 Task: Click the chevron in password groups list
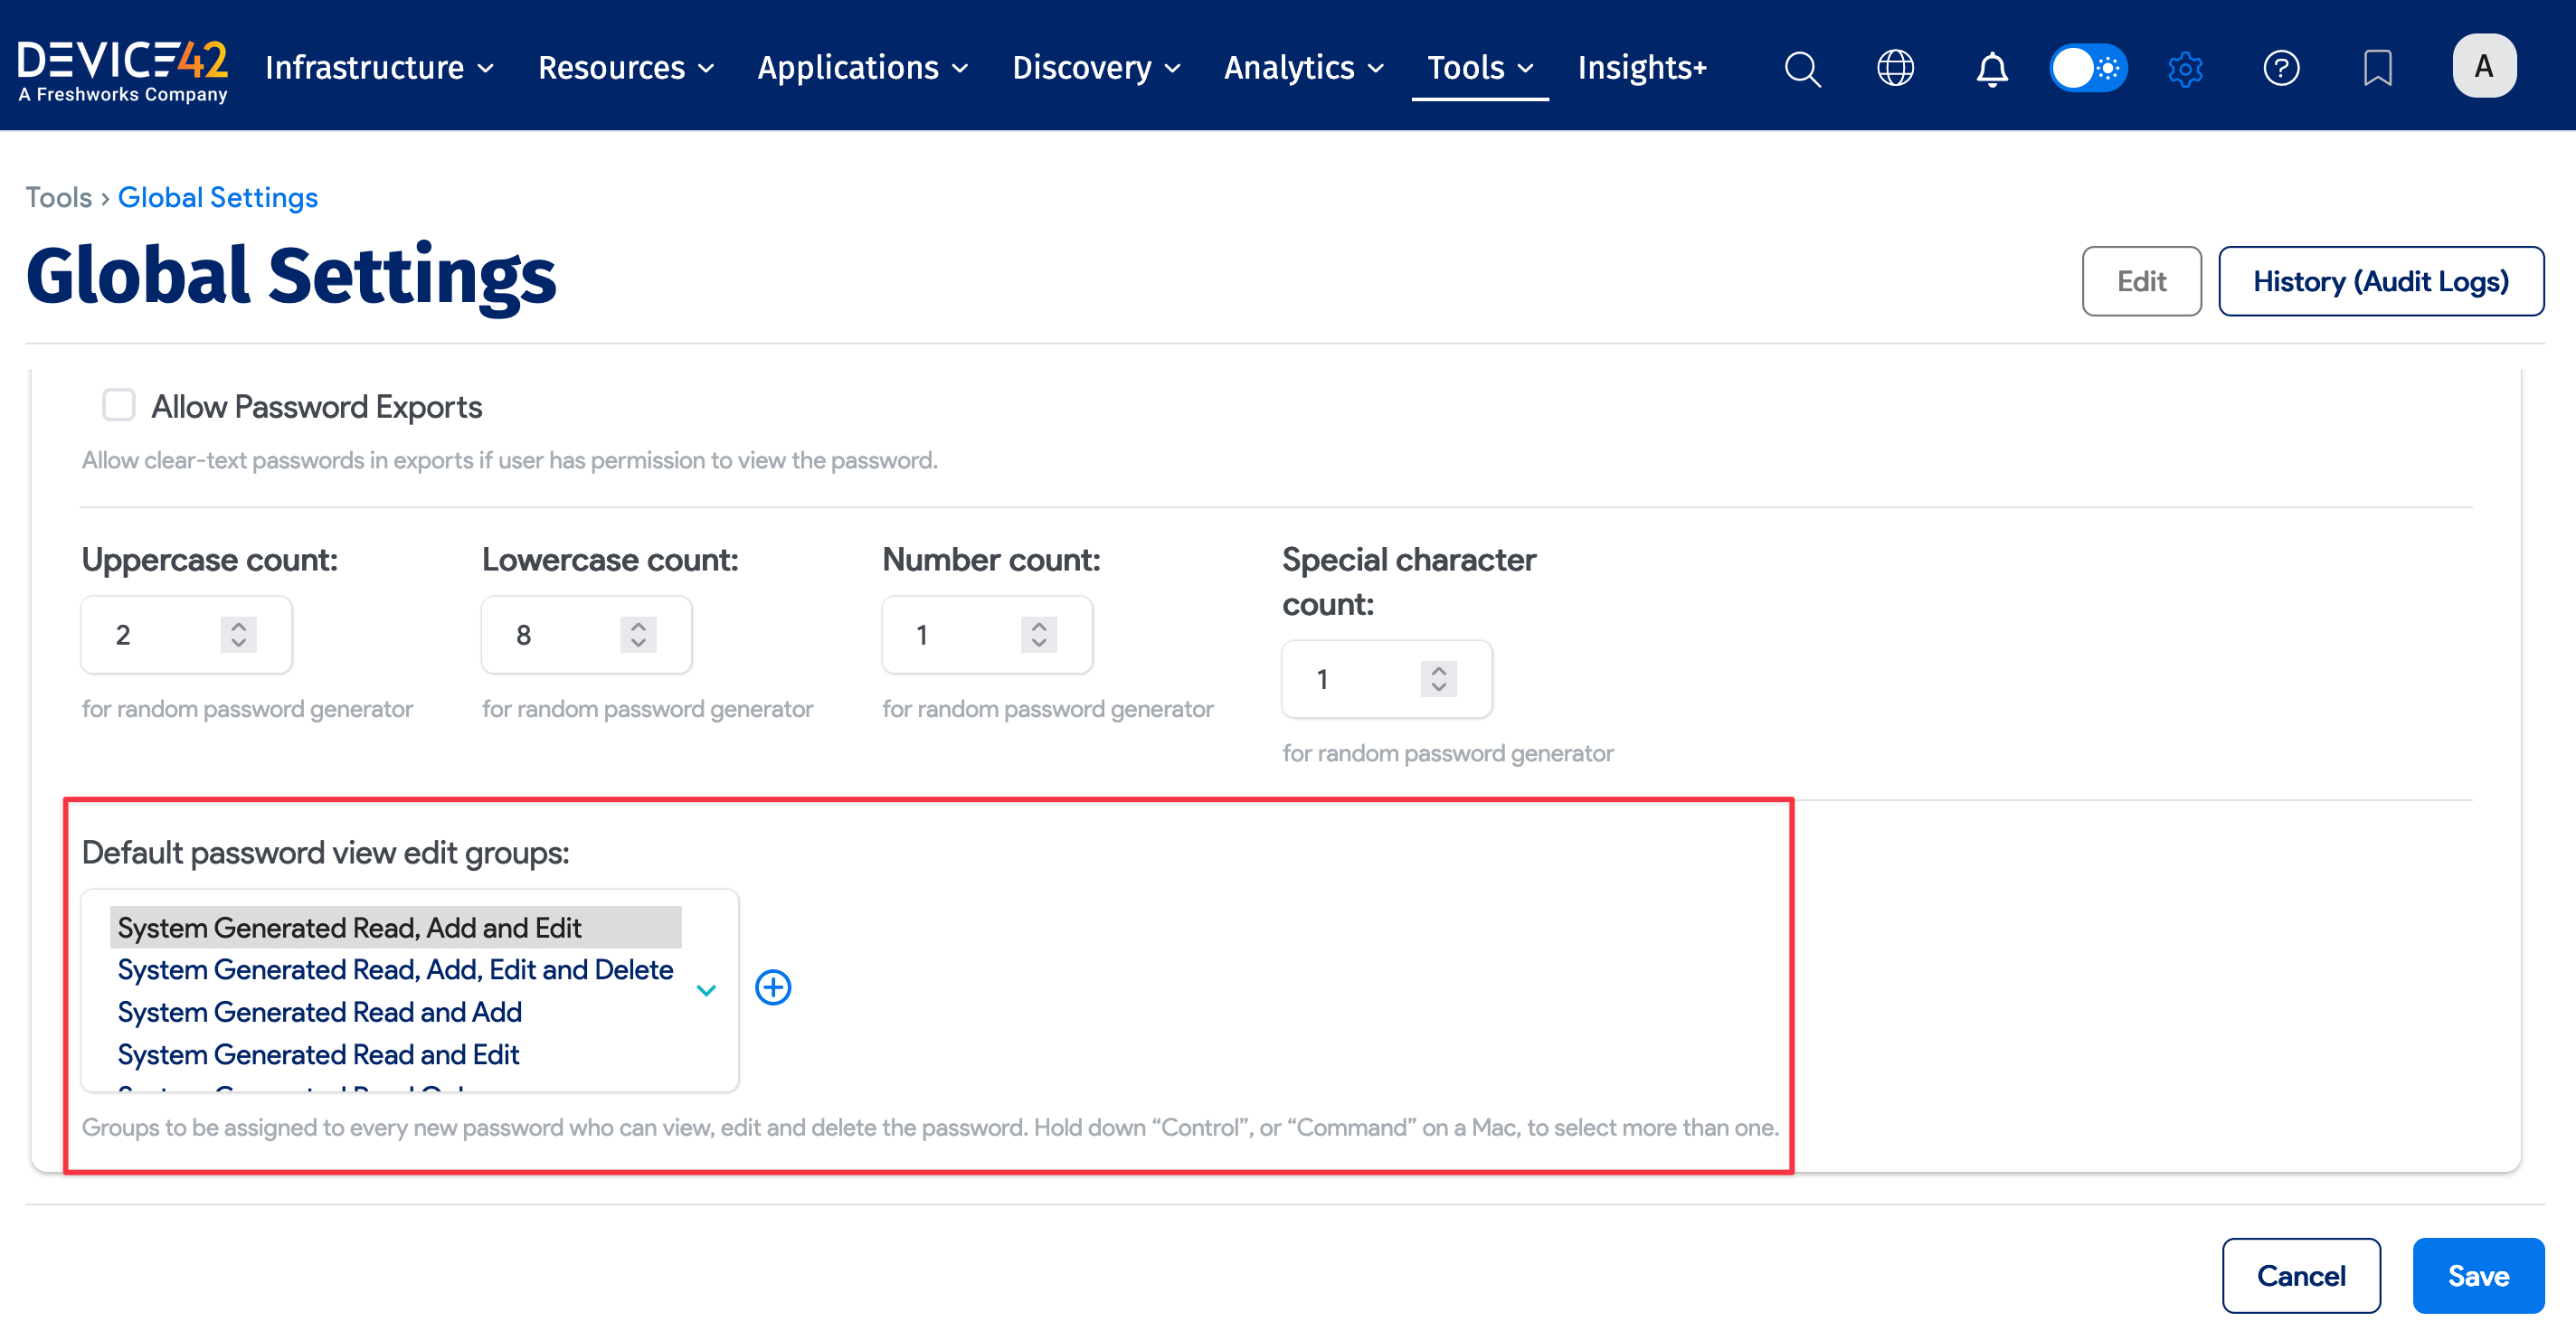pyautogui.click(x=706, y=990)
